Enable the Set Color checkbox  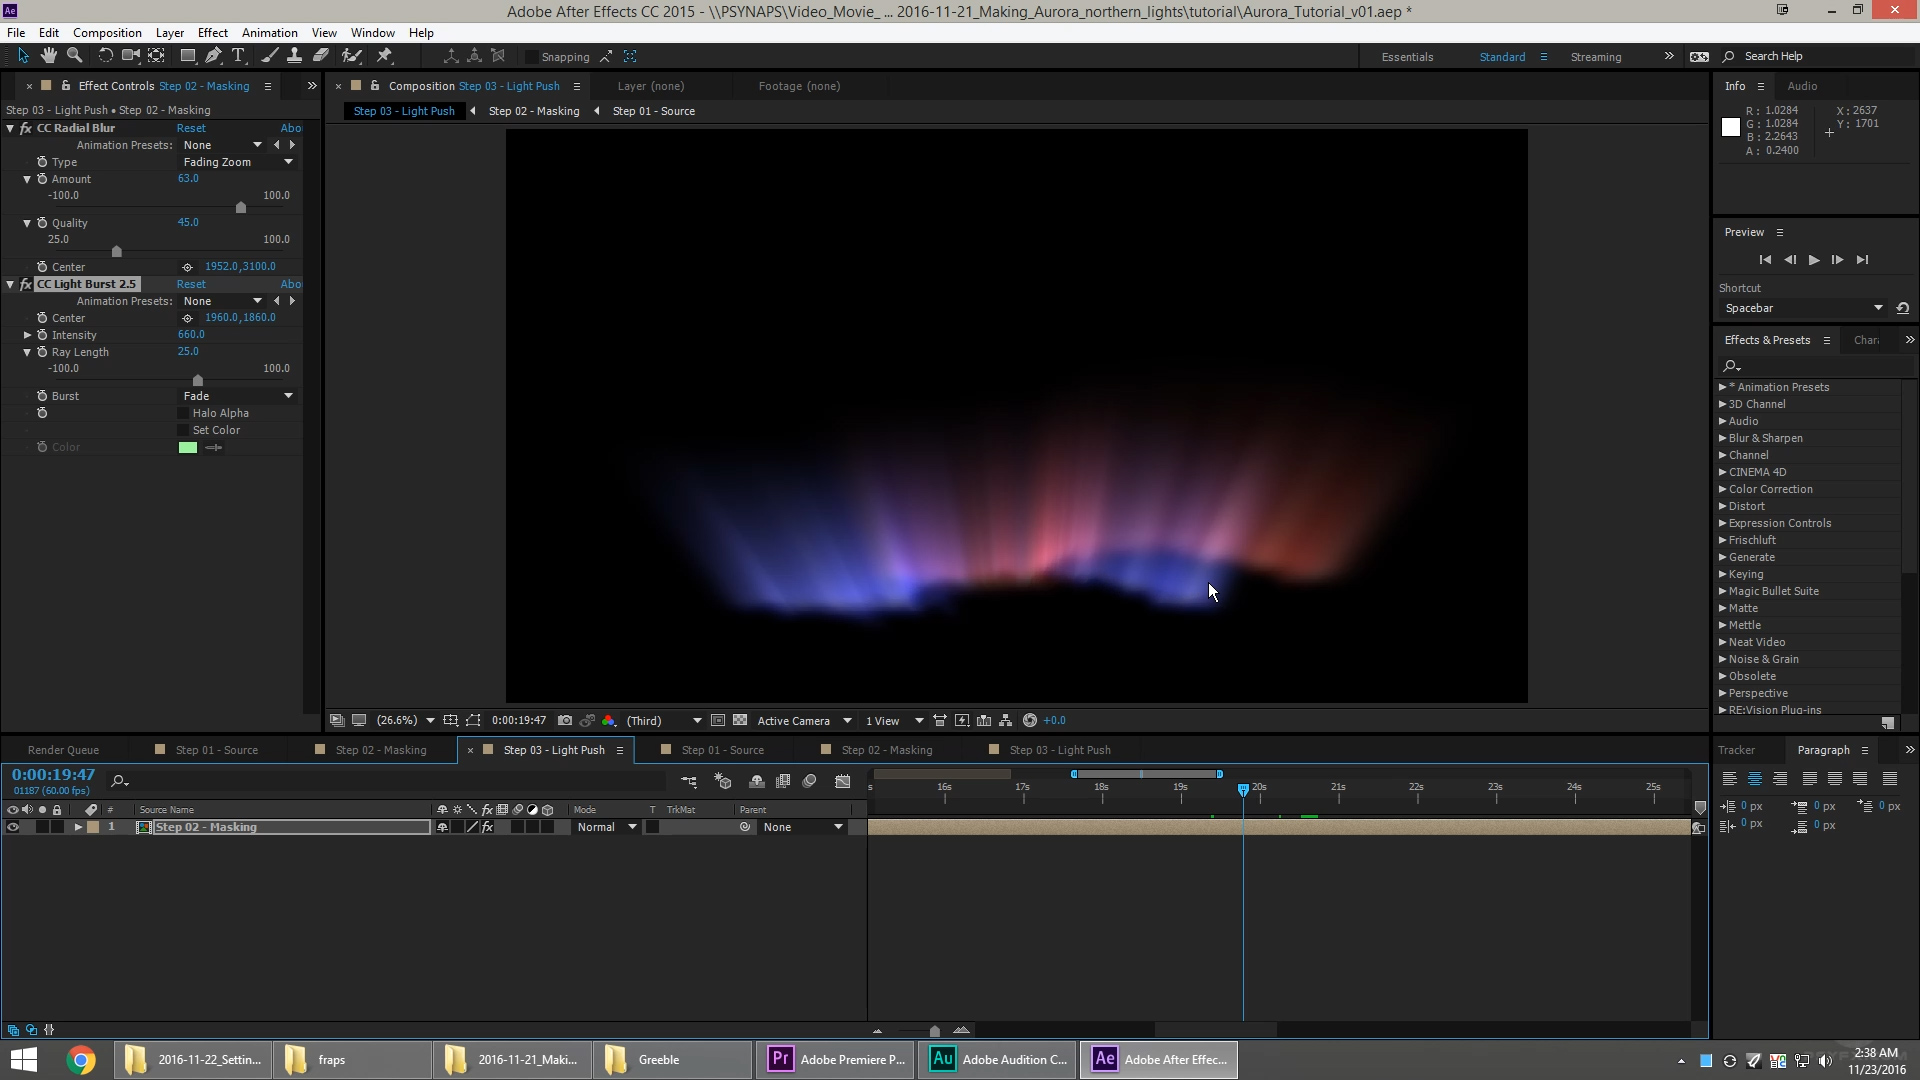(183, 430)
